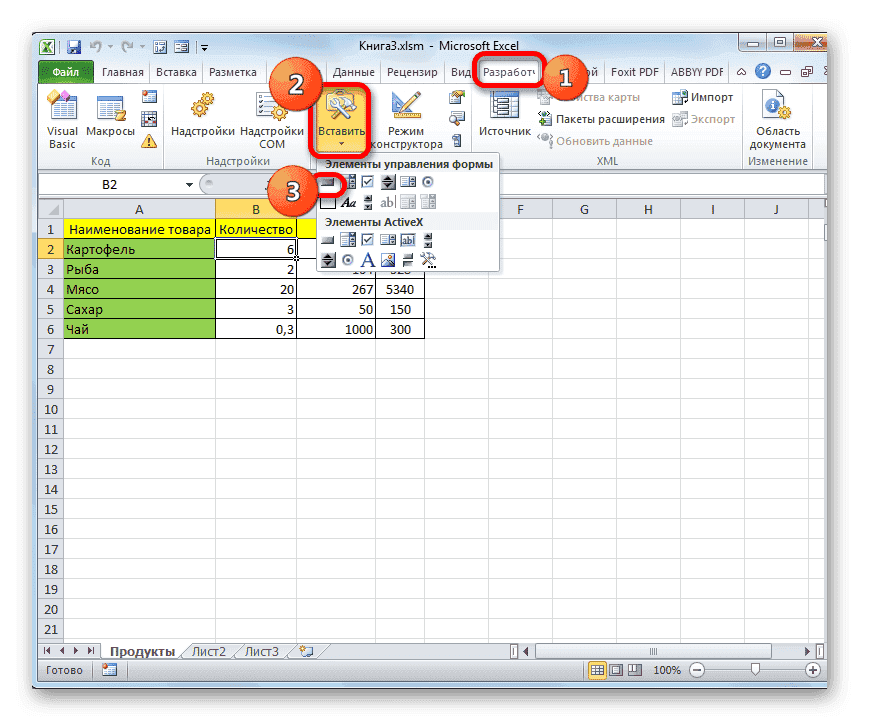Select the ActiveX text box control
This screenshot has height=721, width=875.
(x=408, y=239)
